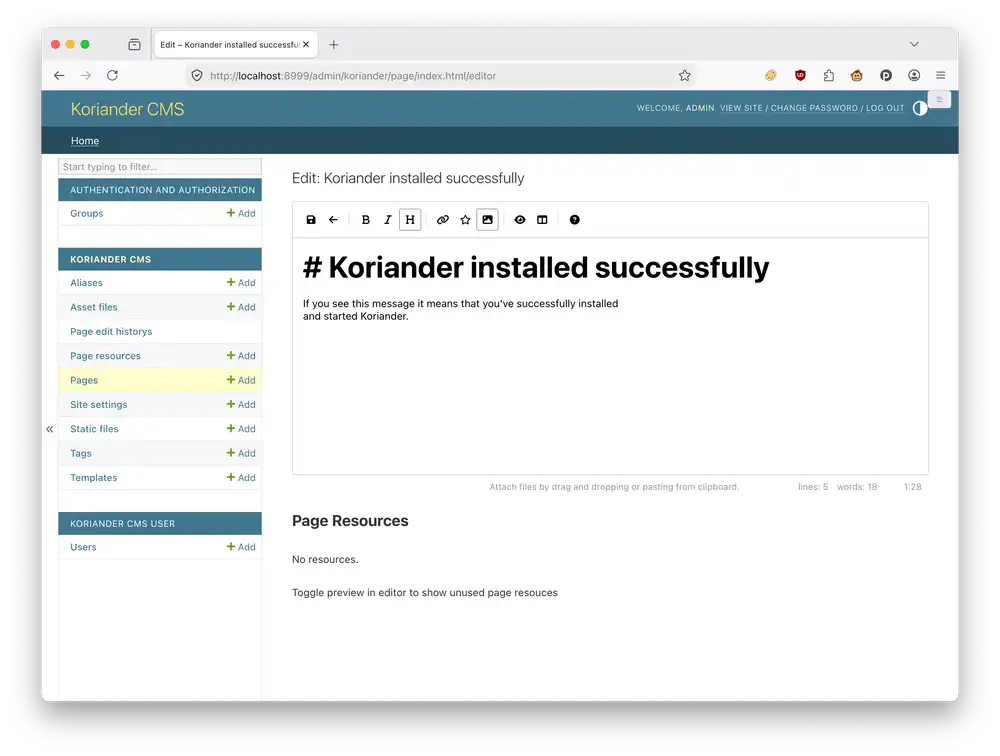Select the Edit – Koriander installed tab
This screenshot has width=1000, height=756.
click(x=230, y=45)
